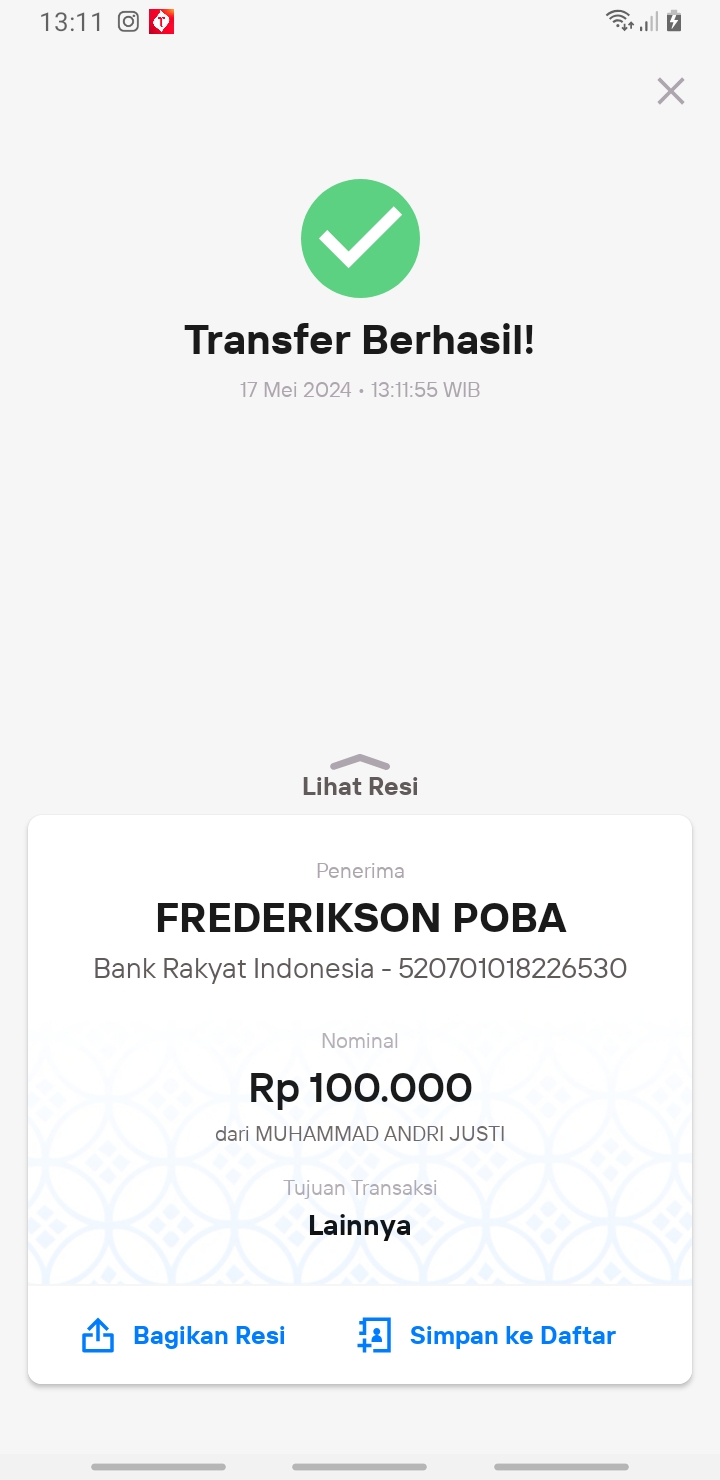Share receipt with Bagikan Resi
Screen dimensions: 720x1480
pos(209,1336)
